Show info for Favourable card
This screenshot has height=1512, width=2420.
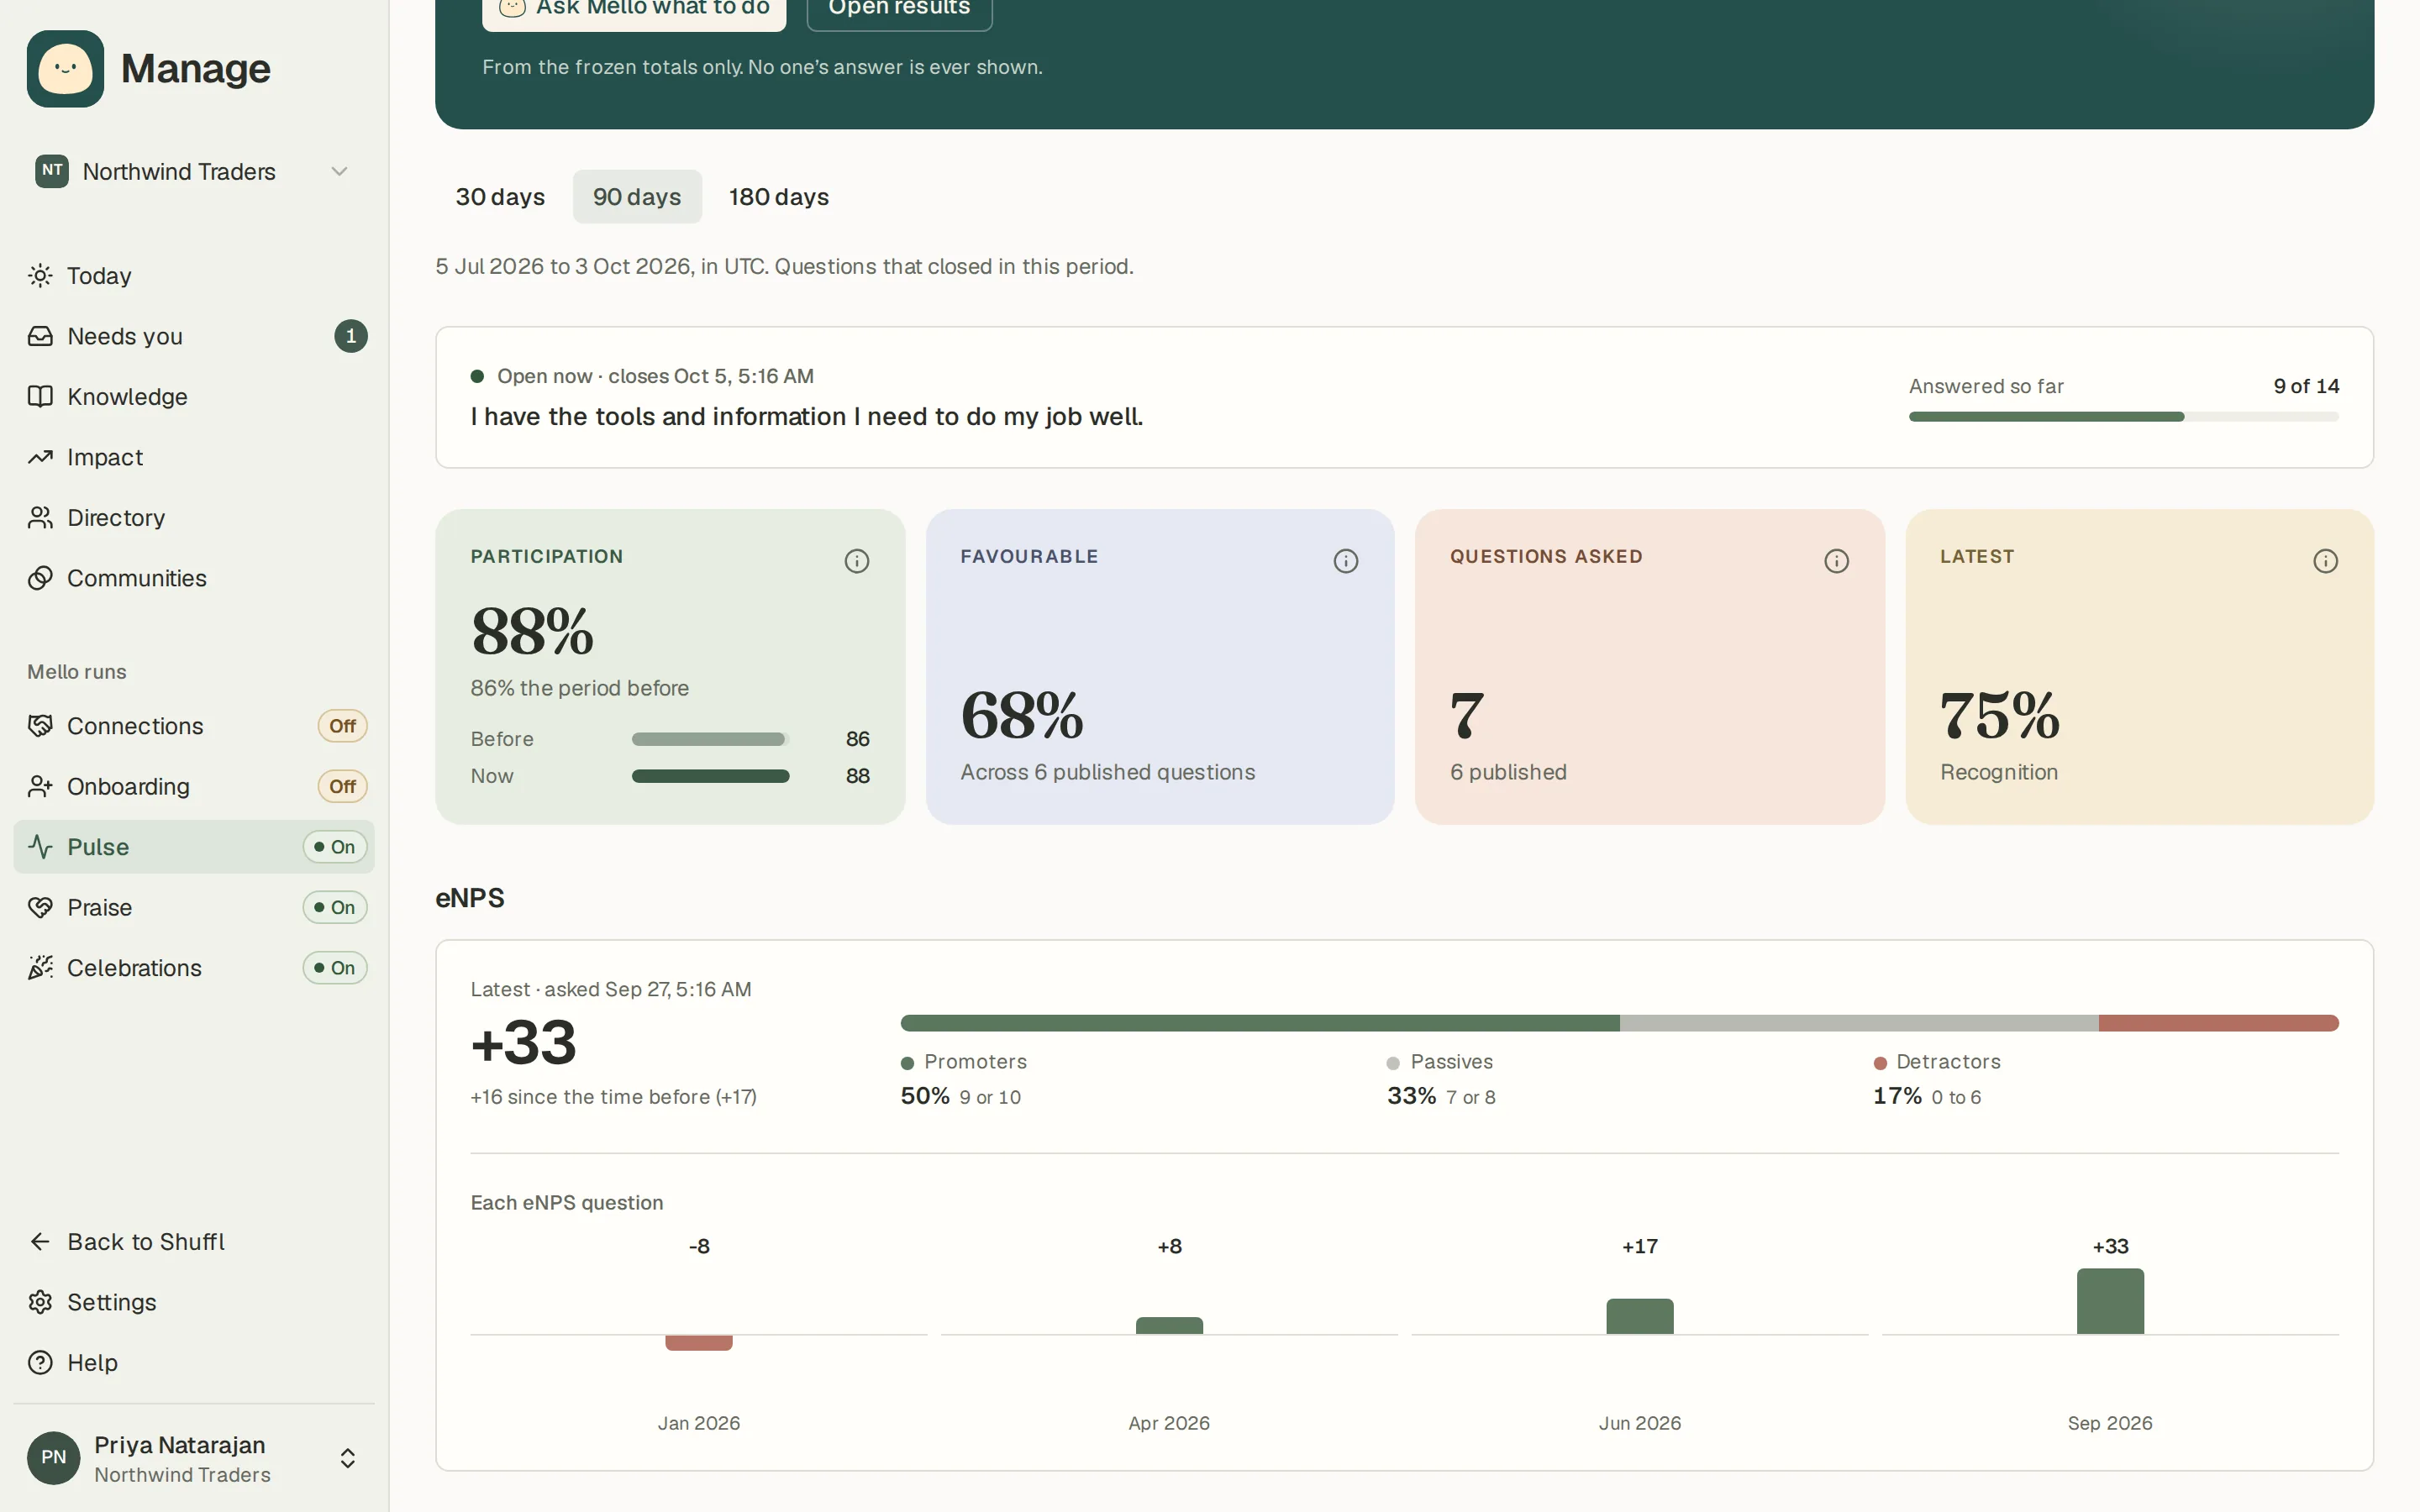[1346, 561]
